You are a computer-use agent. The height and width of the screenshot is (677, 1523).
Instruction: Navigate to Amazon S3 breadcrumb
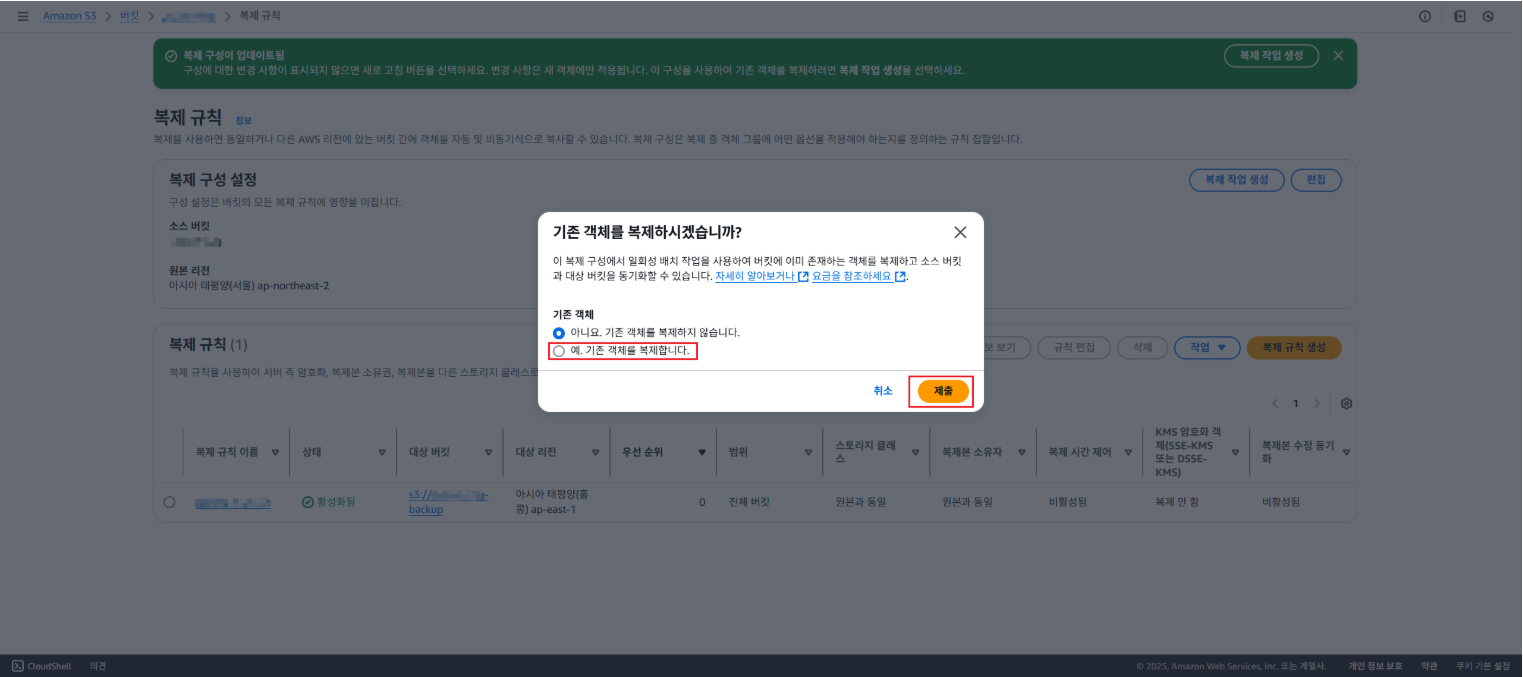[69, 17]
